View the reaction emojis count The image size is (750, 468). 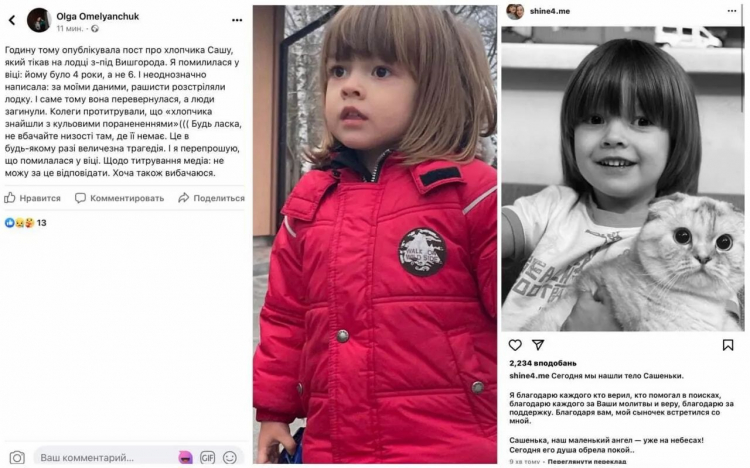coord(25,223)
